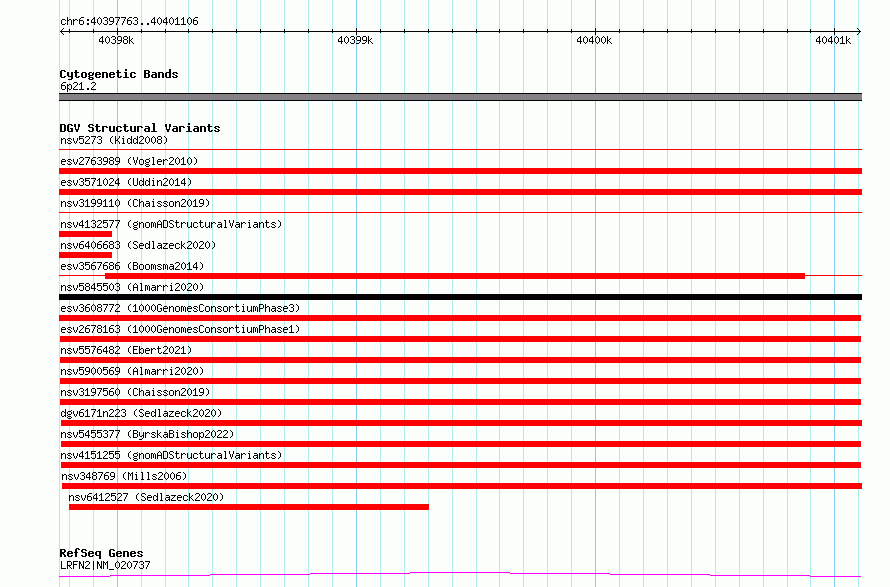Click the right arrow of the ruler
The width and height of the screenshot is (890, 587).
(x=858, y=31)
